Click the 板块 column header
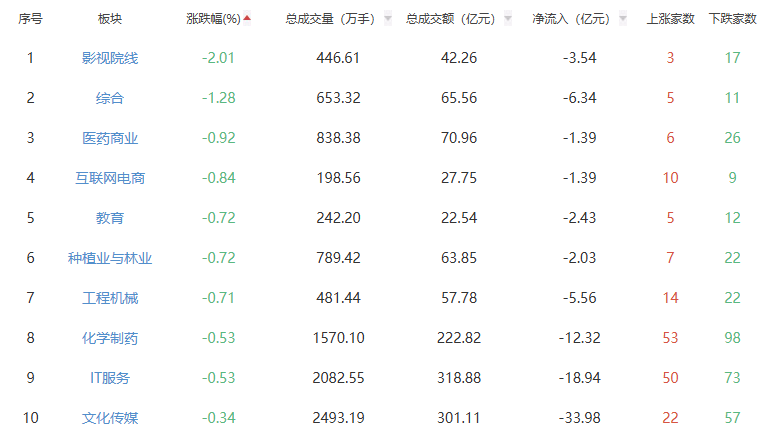781x439 pixels. pyautogui.click(x=110, y=19)
